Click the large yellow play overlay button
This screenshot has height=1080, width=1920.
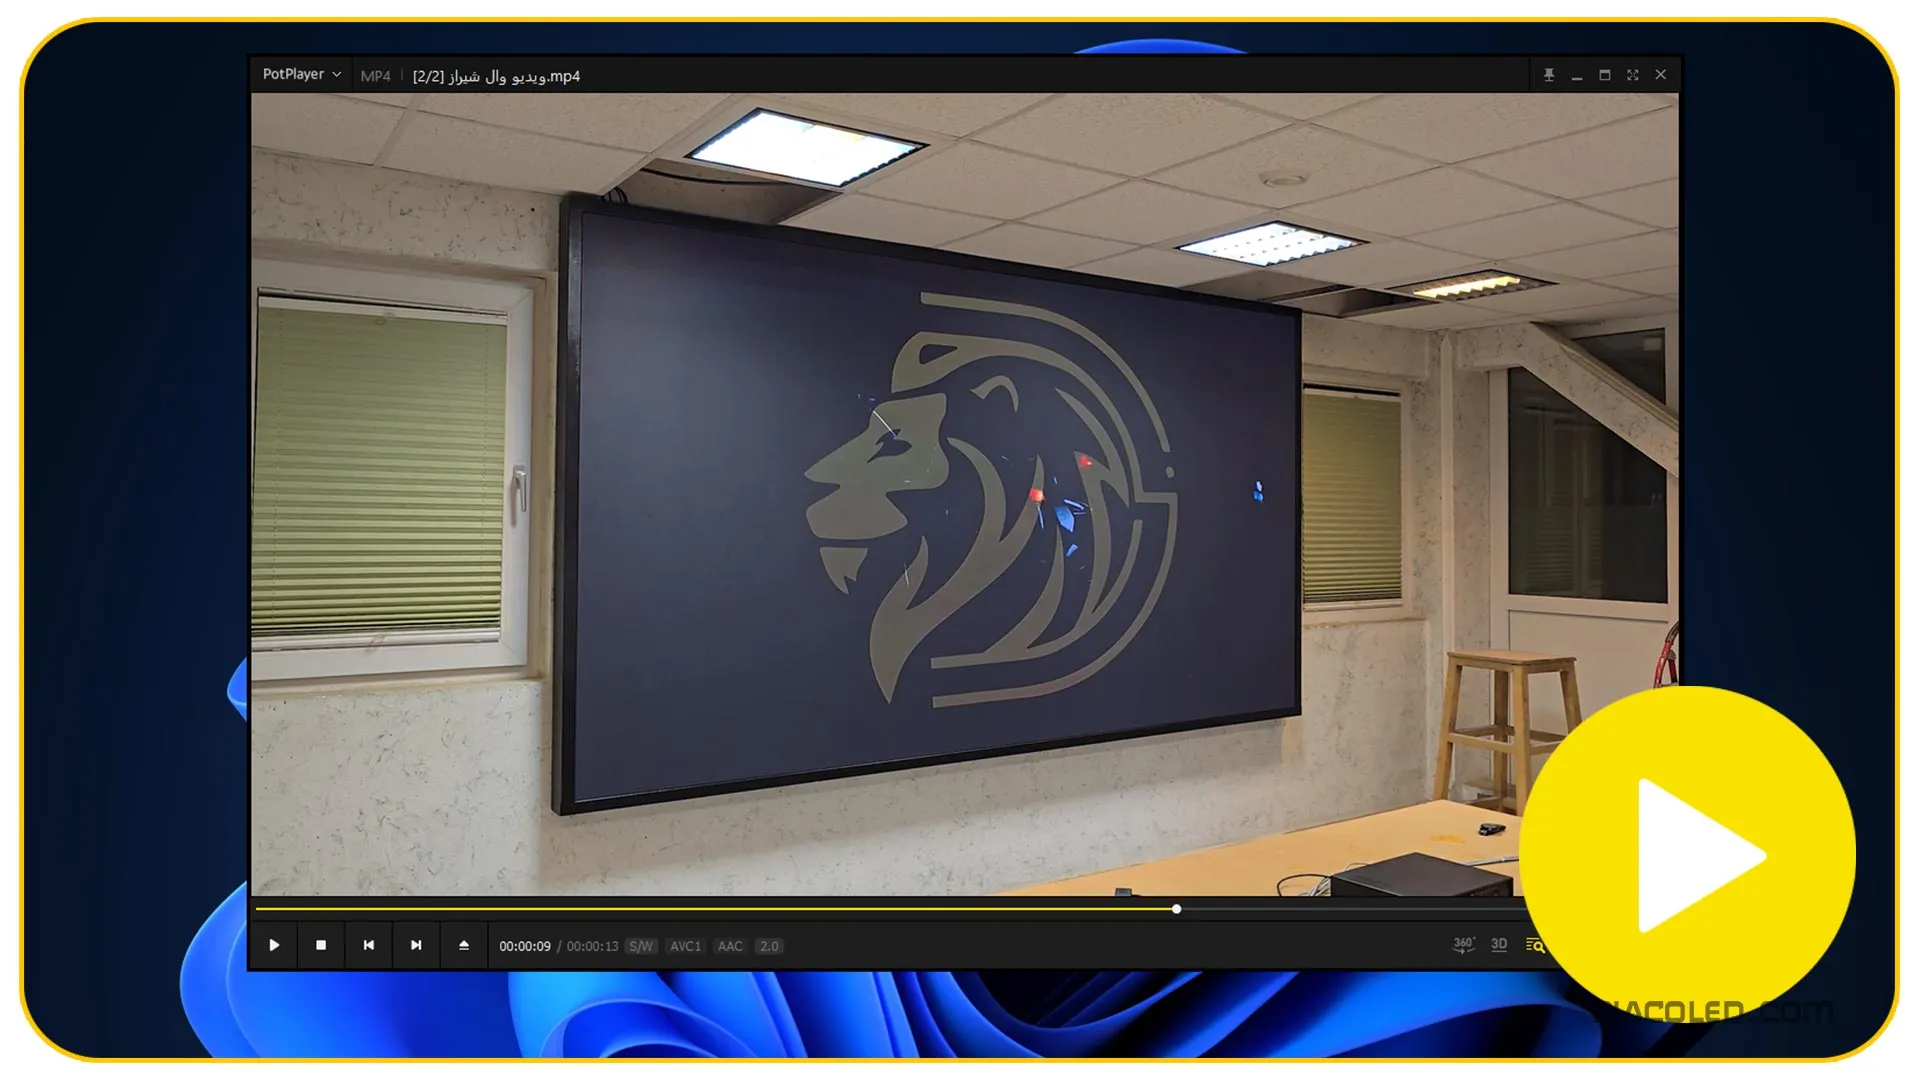1688,855
